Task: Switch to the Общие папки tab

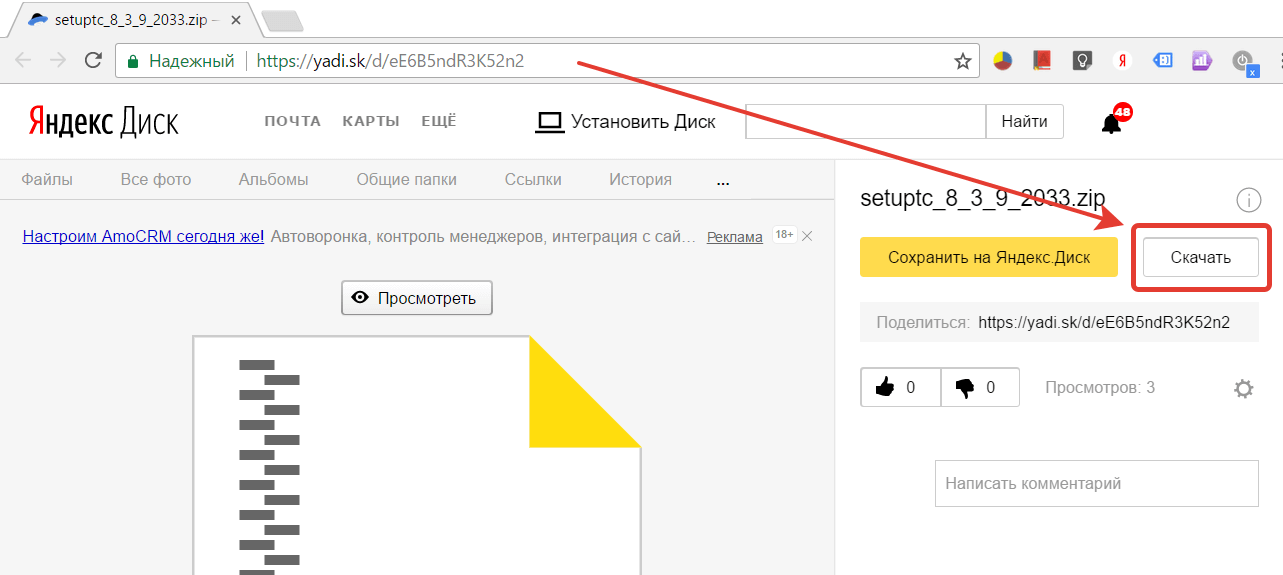Action: tap(407, 180)
